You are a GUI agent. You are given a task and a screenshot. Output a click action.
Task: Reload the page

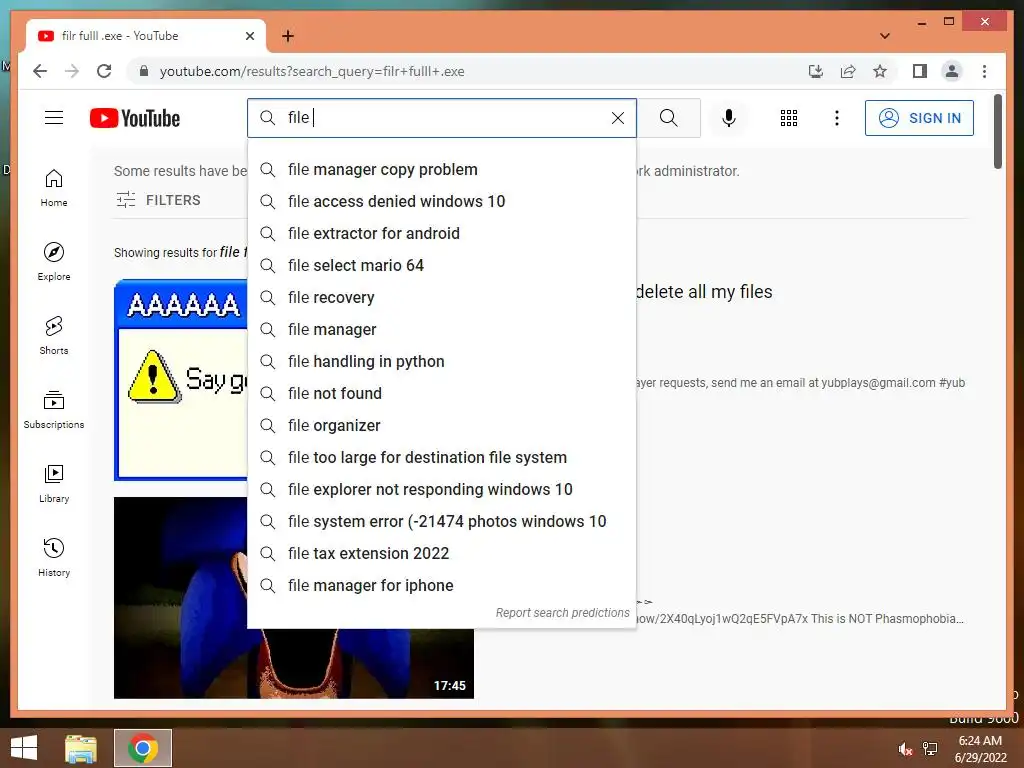tap(104, 71)
